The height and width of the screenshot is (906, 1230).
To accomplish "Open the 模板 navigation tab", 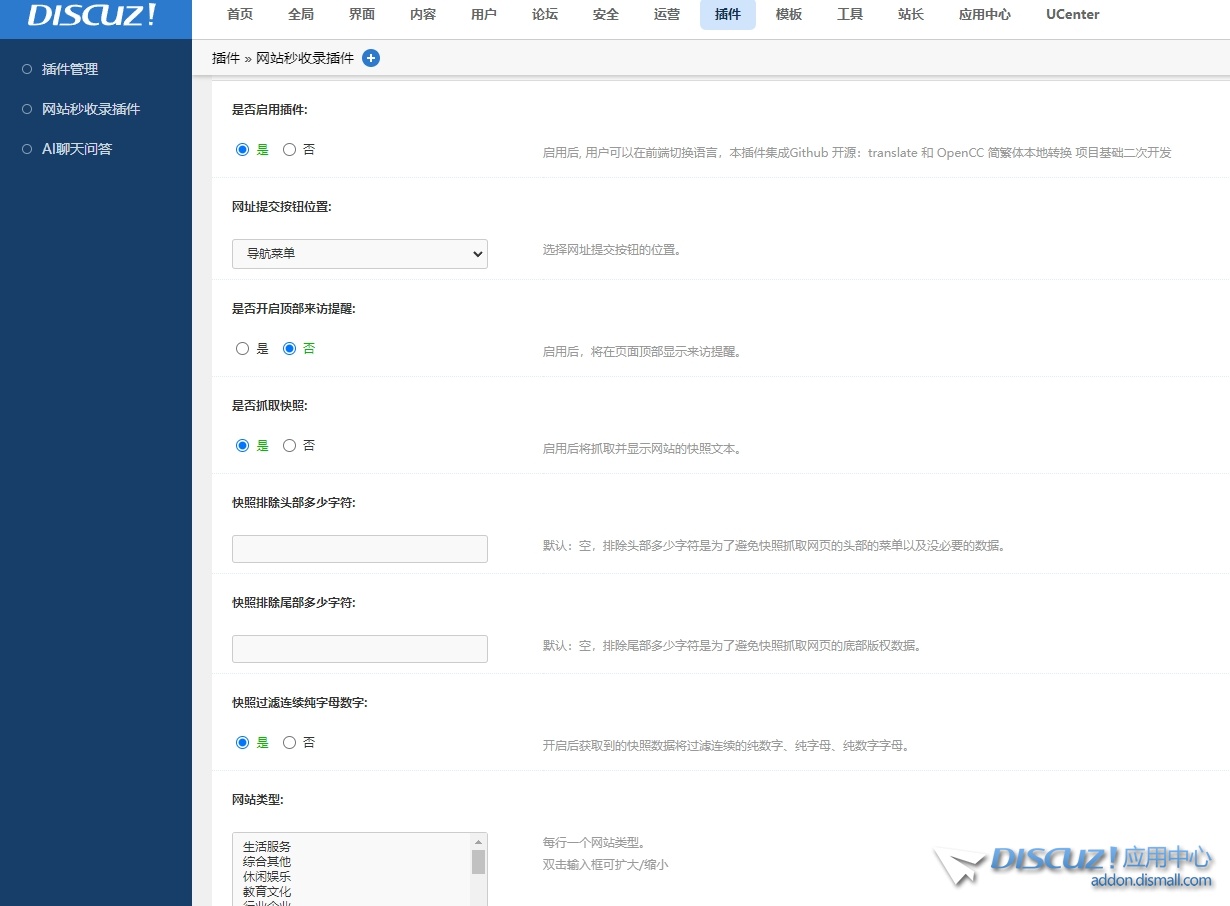I will point(789,15).
